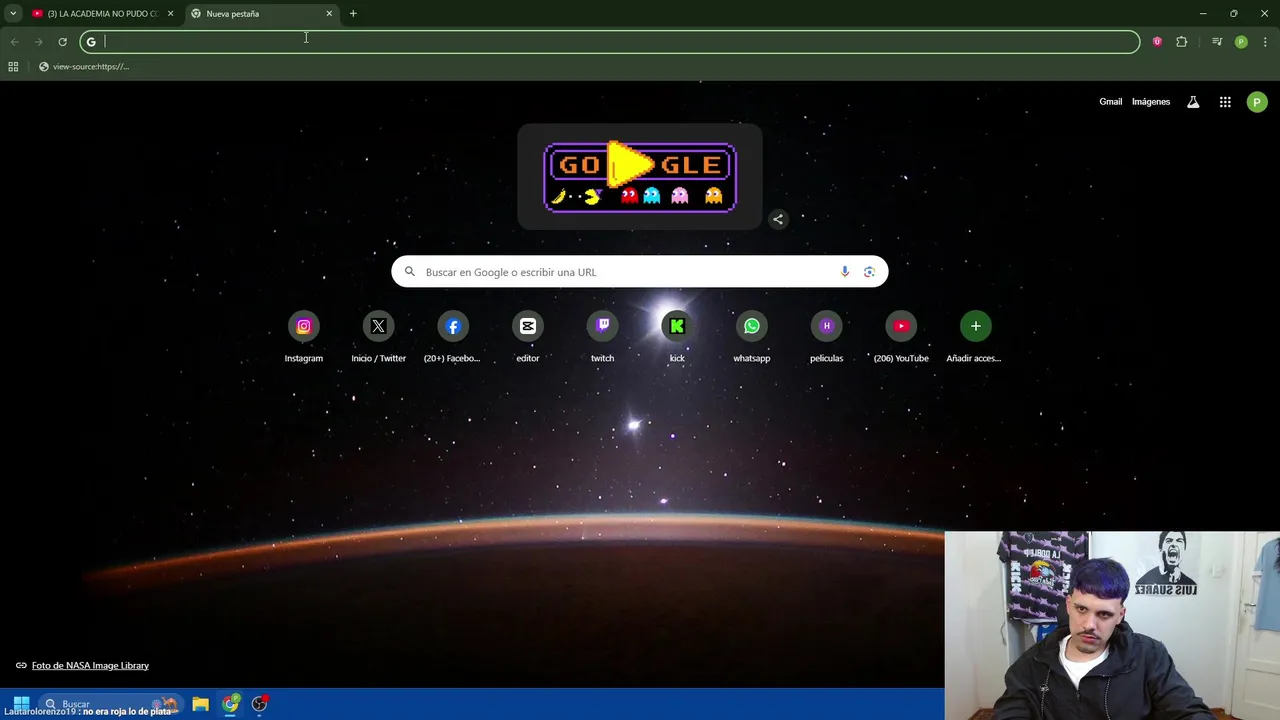Open the Imágenes link

pos(1151,102)
